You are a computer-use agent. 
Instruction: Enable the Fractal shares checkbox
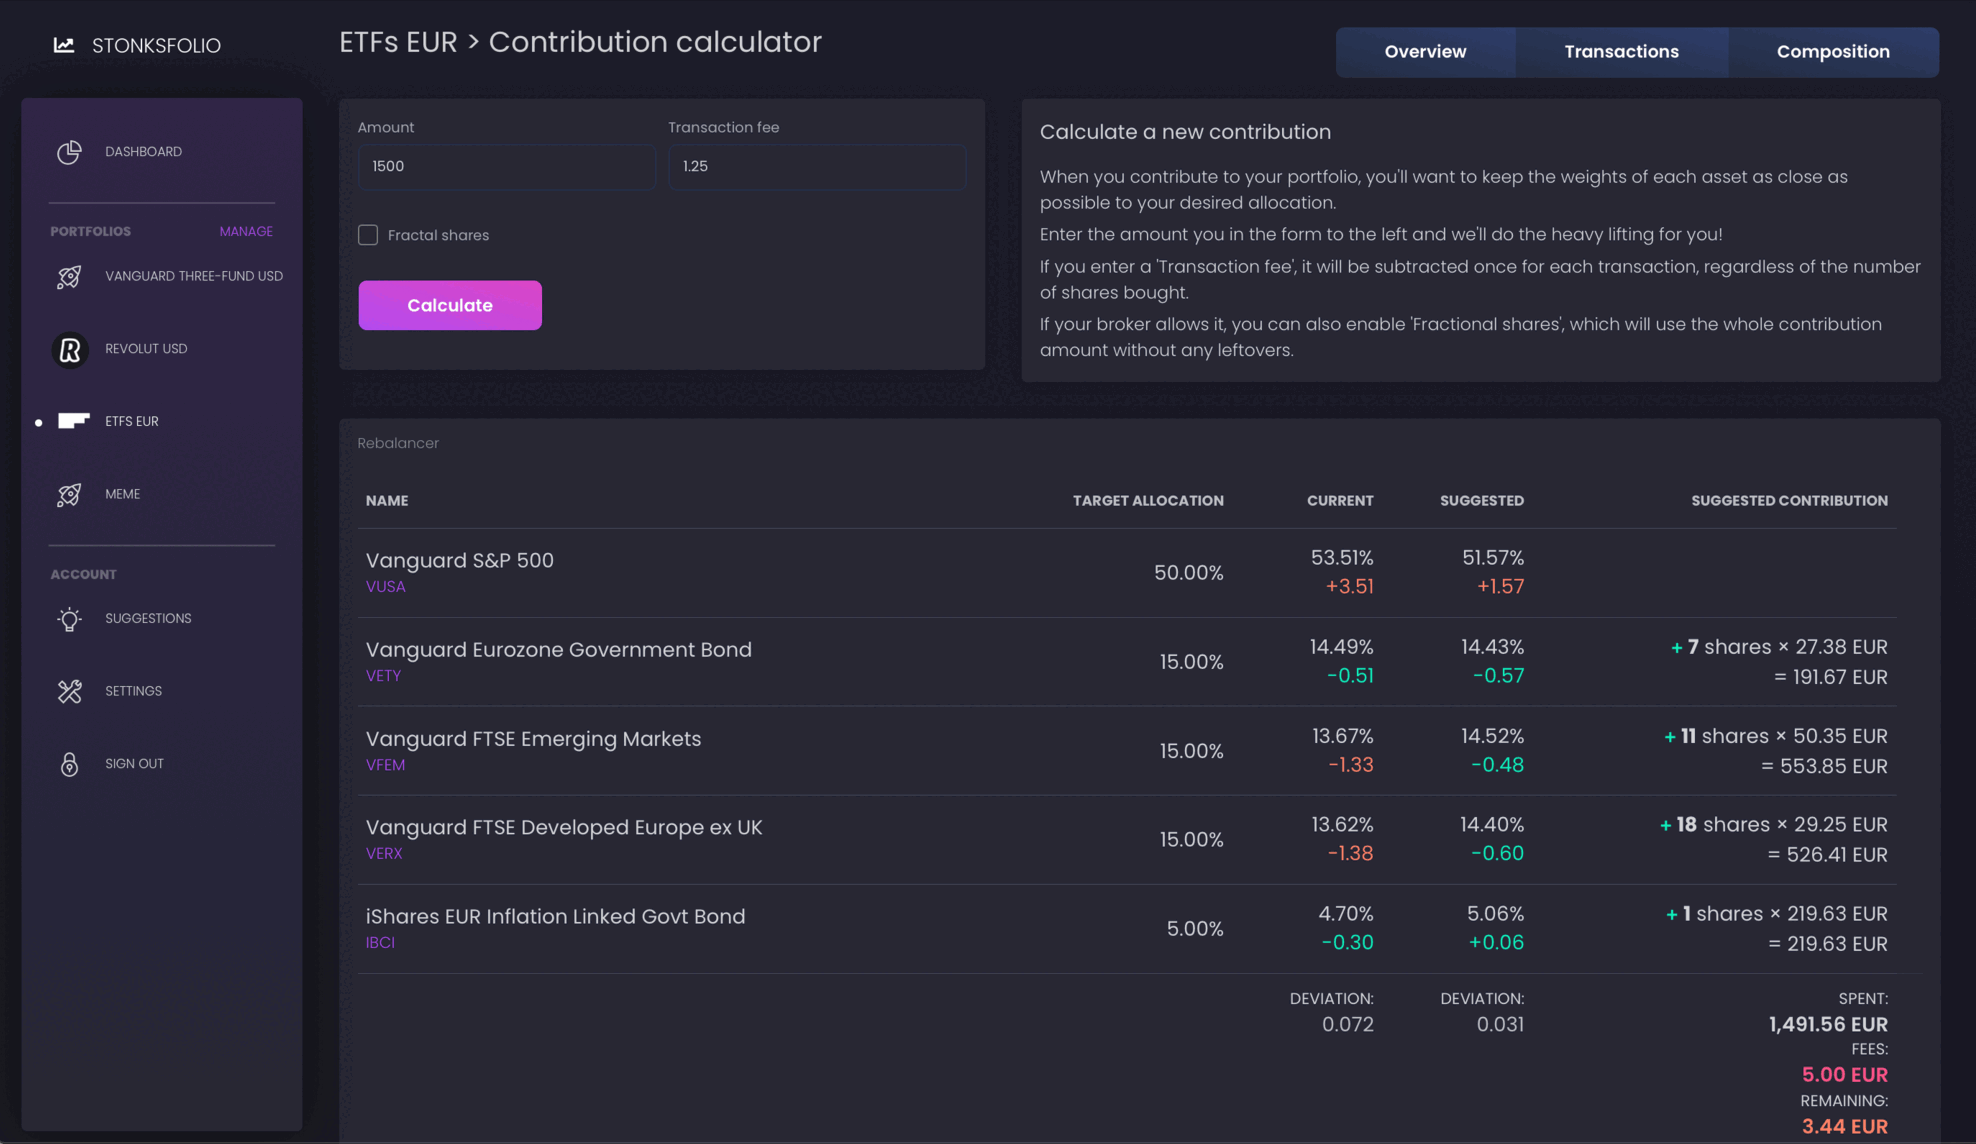tap(368, 235)
